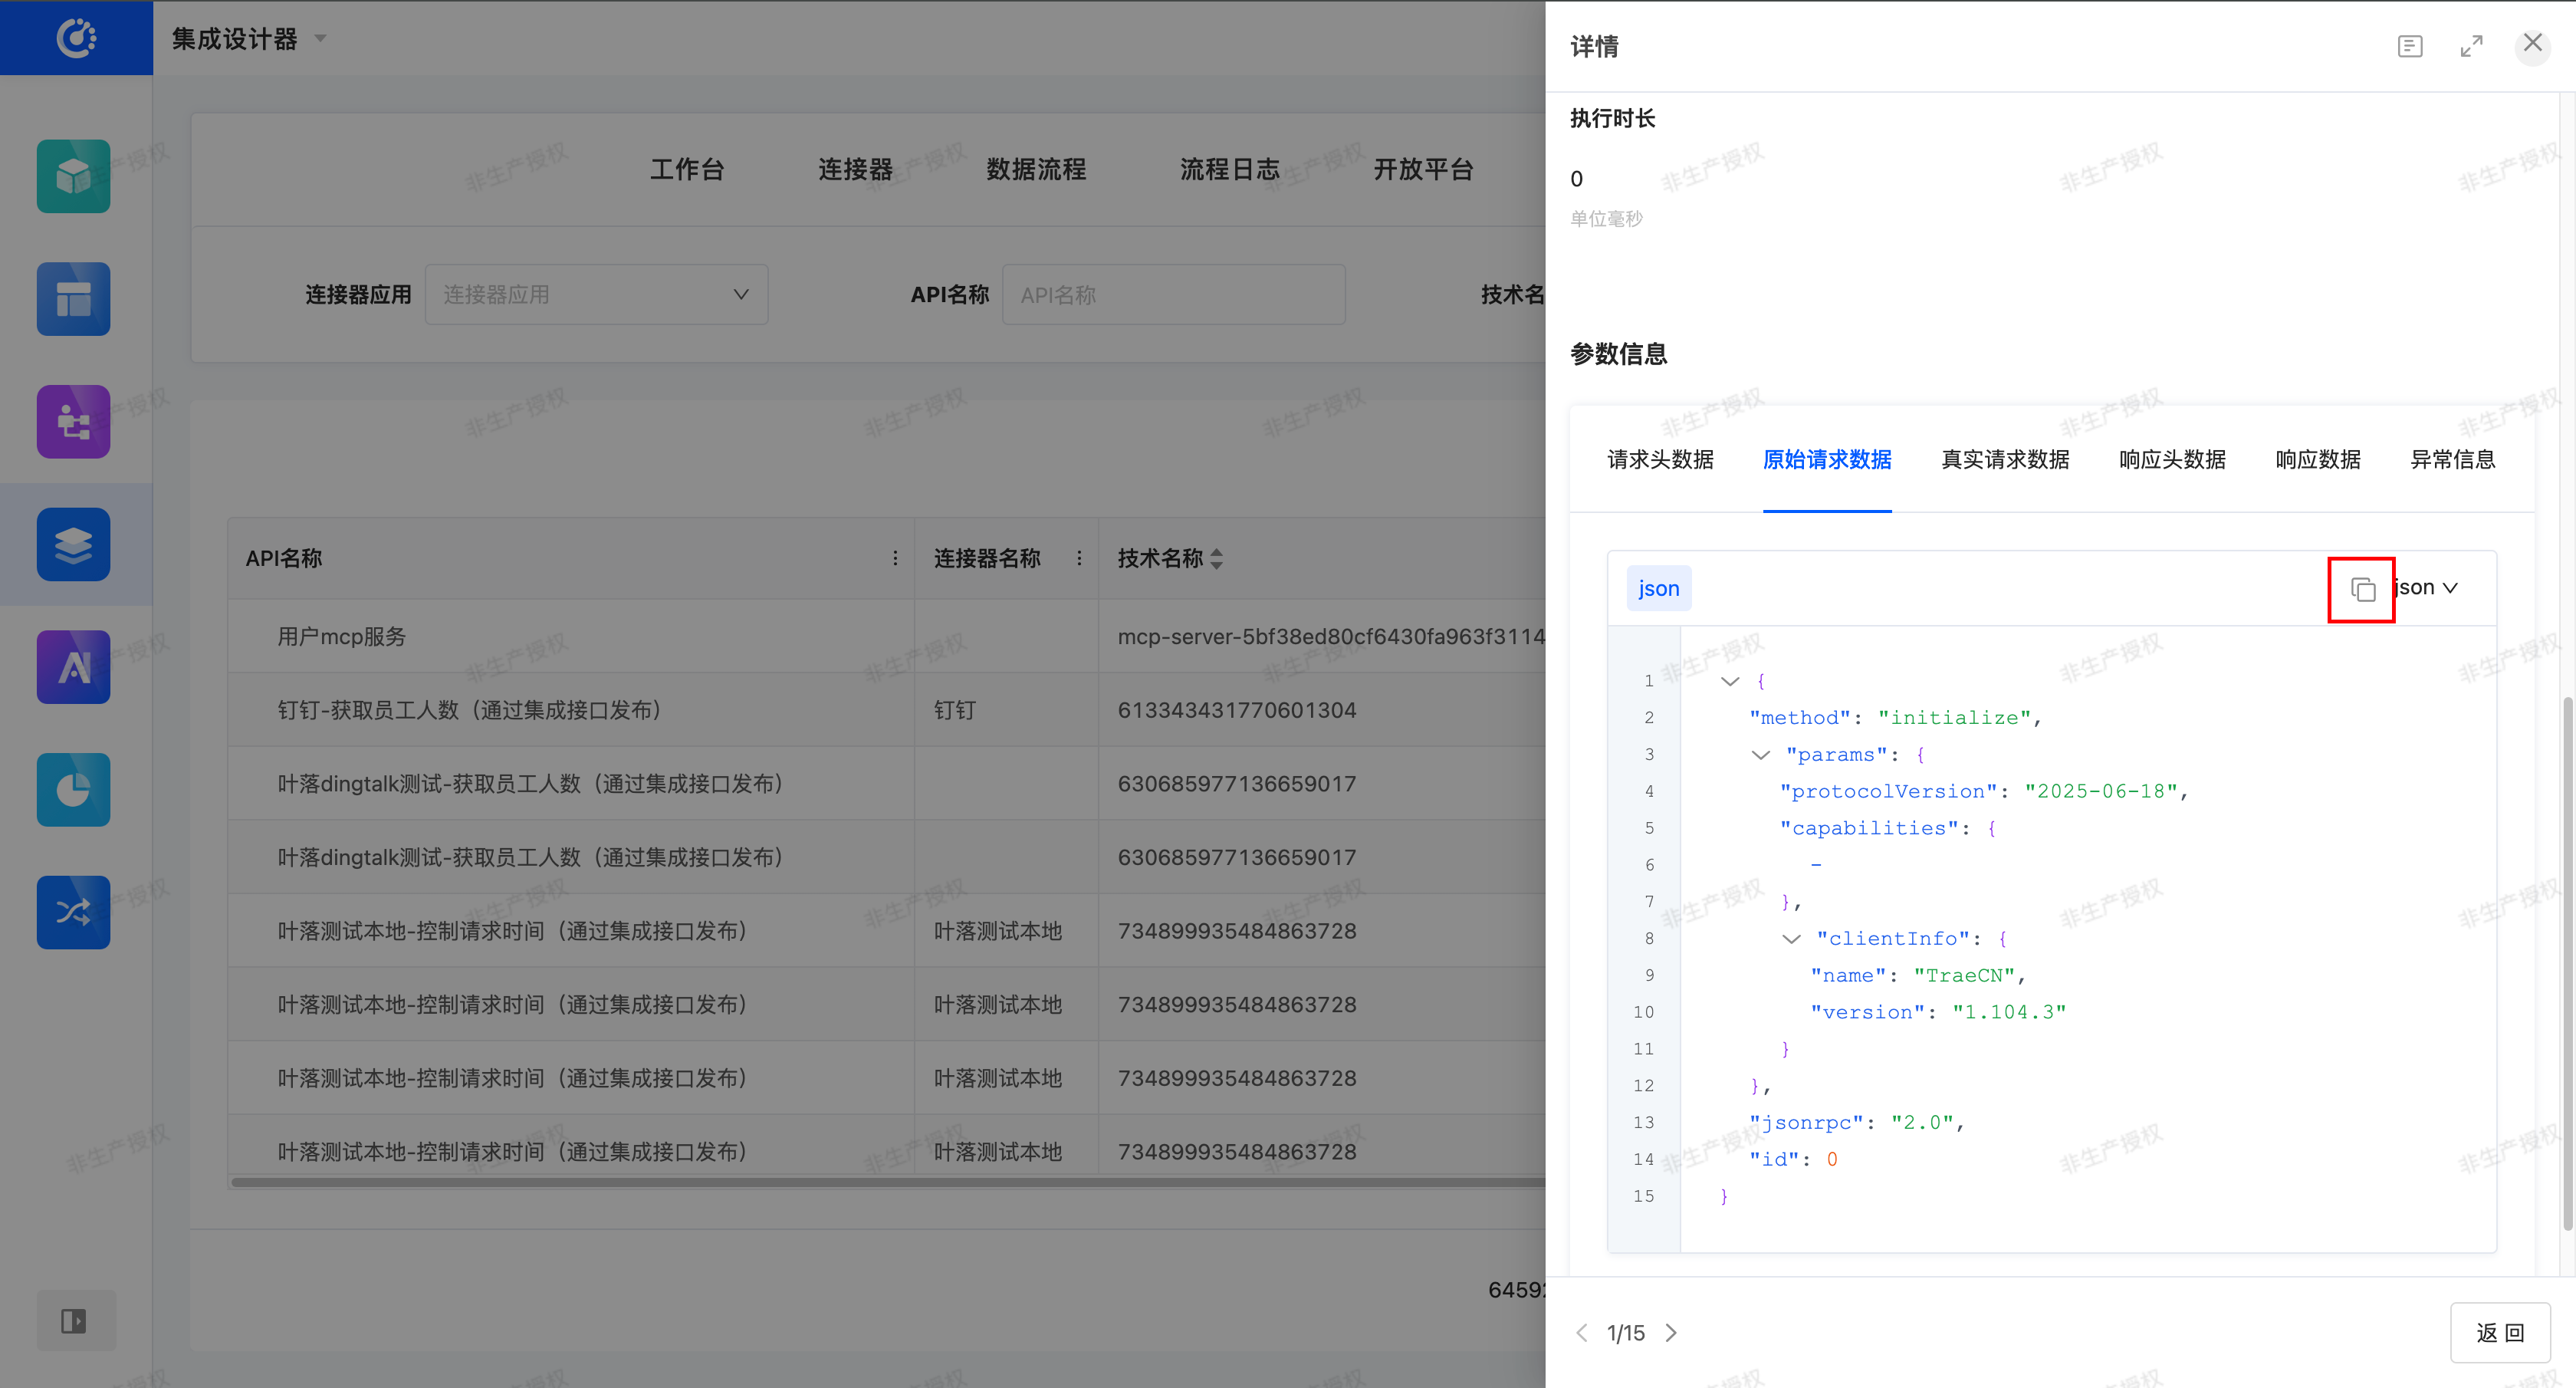Select the blue layers sidebar icon
2576x1388 pixels.
coord(74,545)
